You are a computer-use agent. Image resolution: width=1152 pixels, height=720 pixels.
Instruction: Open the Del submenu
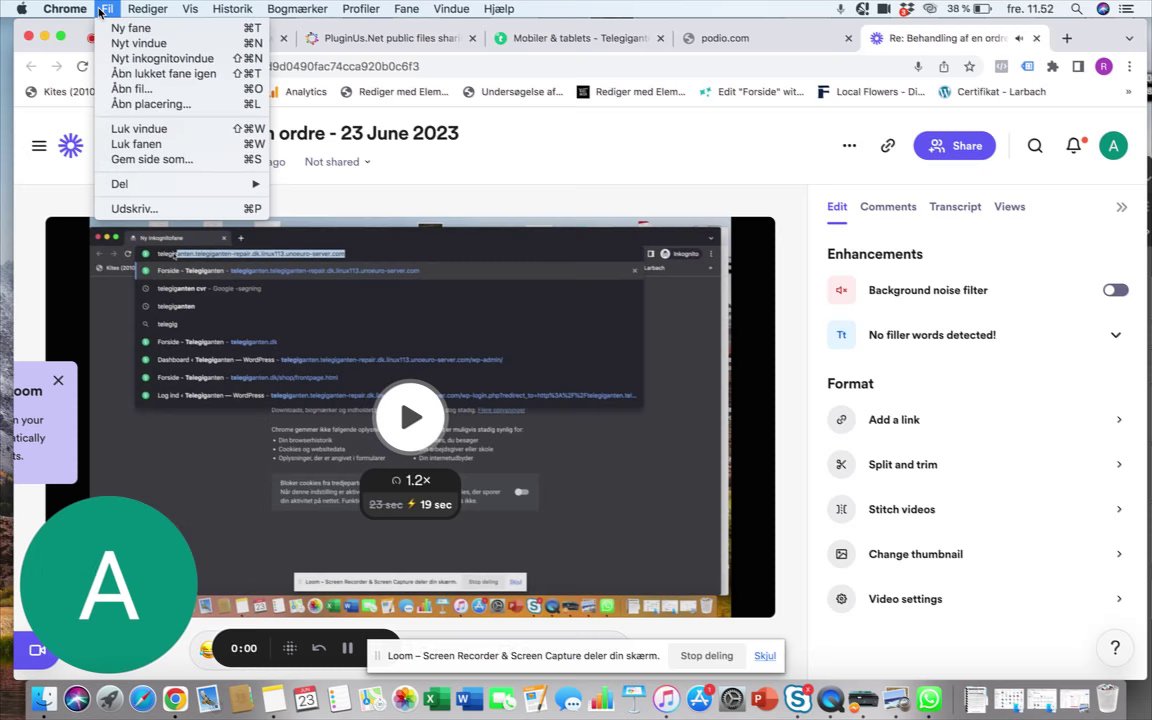point(181,184)
